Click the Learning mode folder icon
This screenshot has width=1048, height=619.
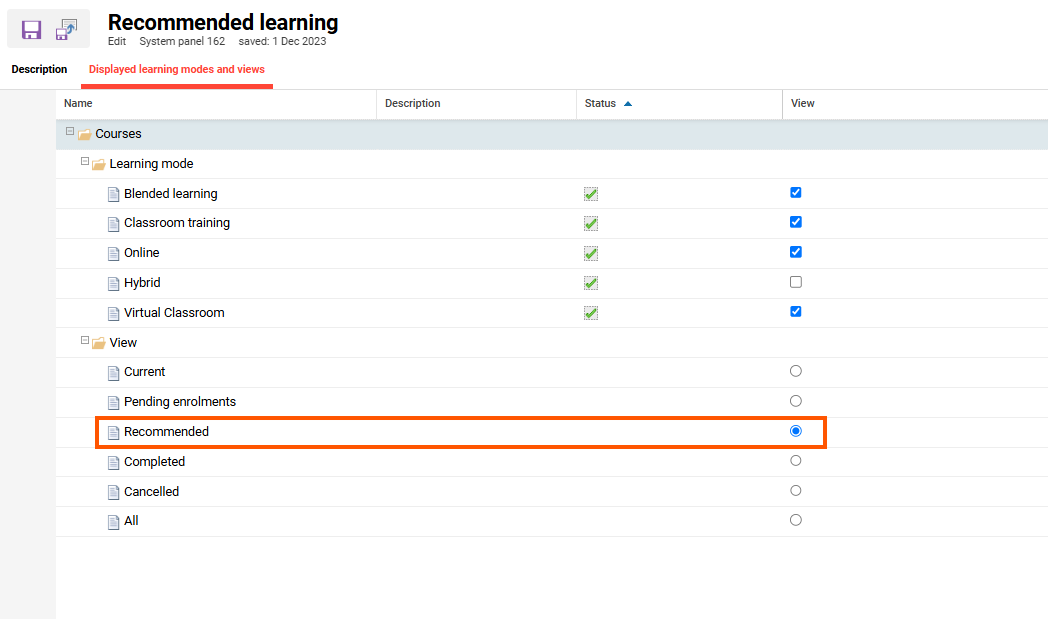(x=98, y=165)
